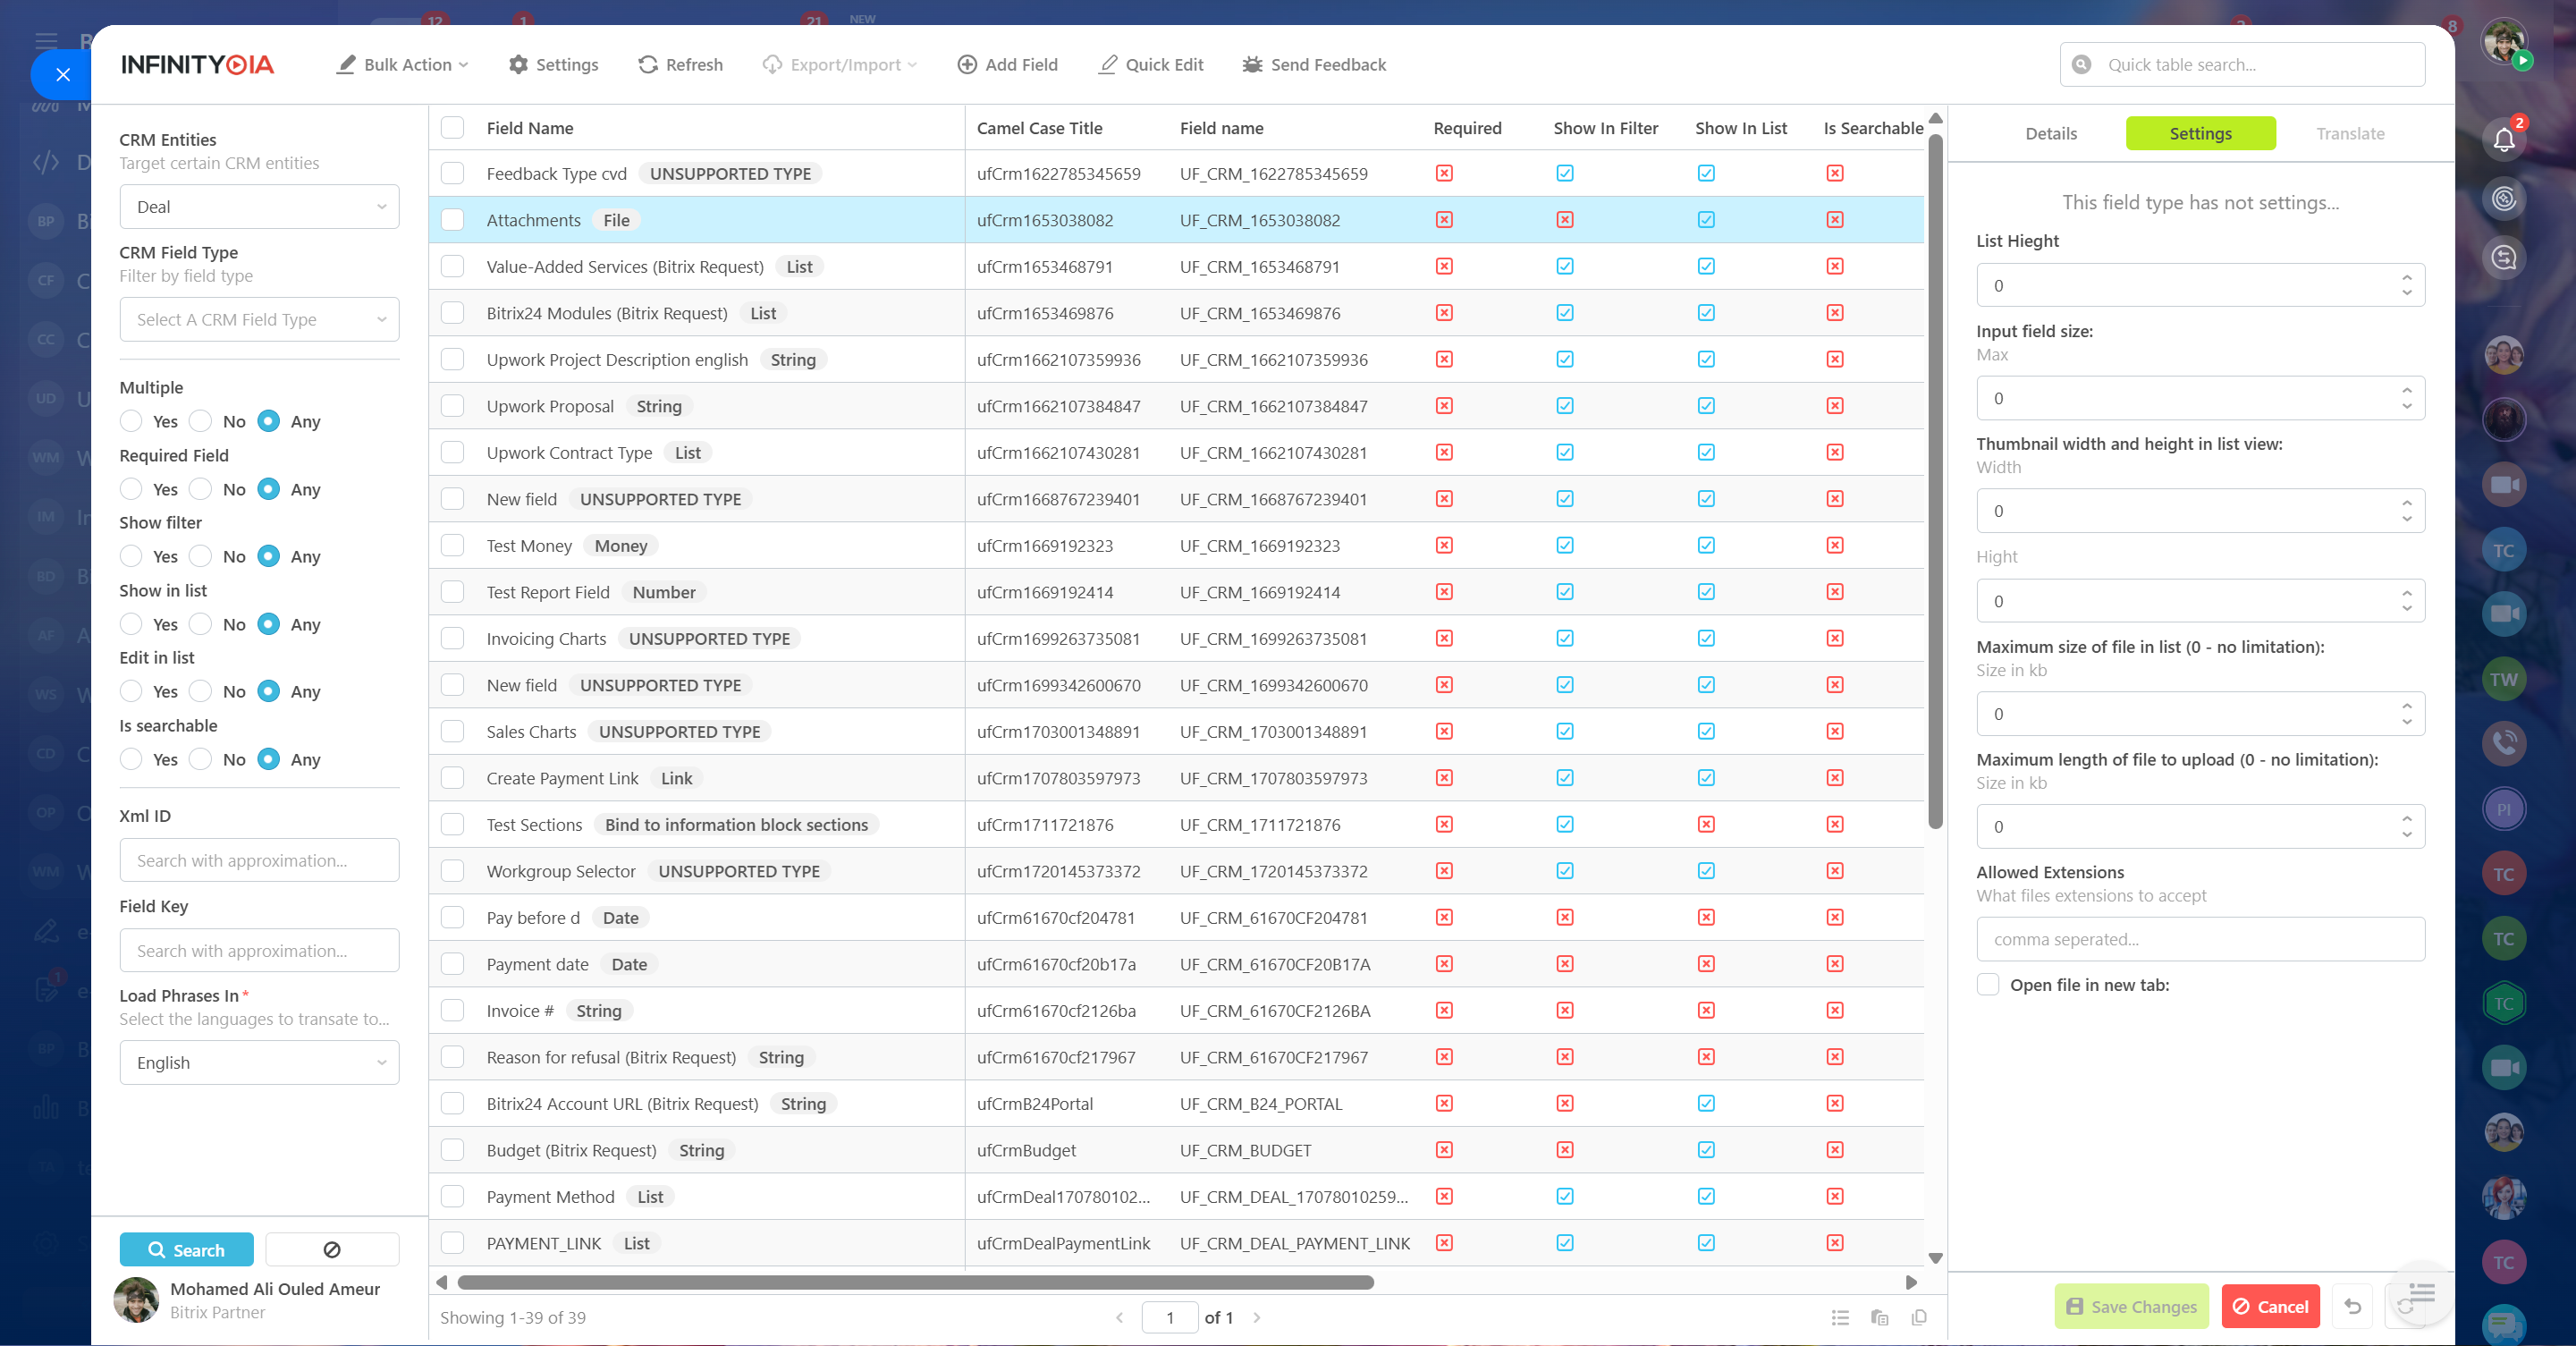Click the blue Search button

point(186,1249)
